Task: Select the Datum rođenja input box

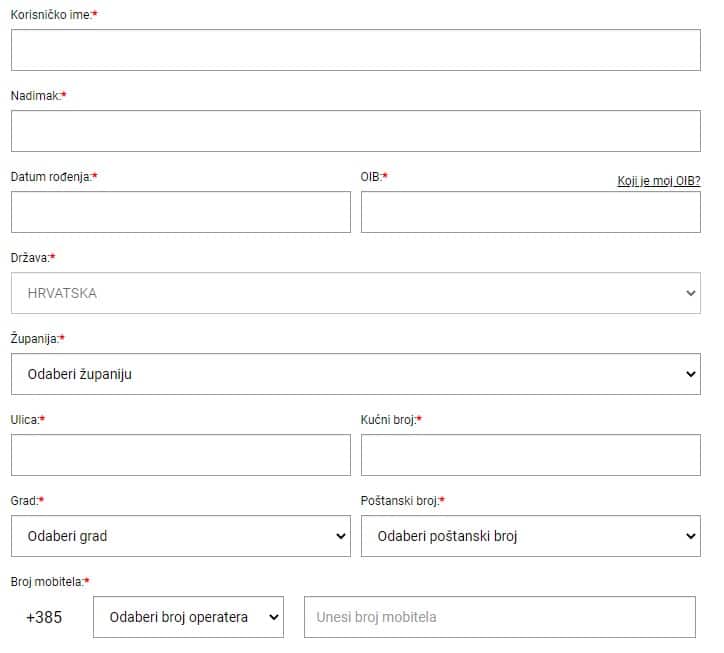Action: (x=181, y=212)
